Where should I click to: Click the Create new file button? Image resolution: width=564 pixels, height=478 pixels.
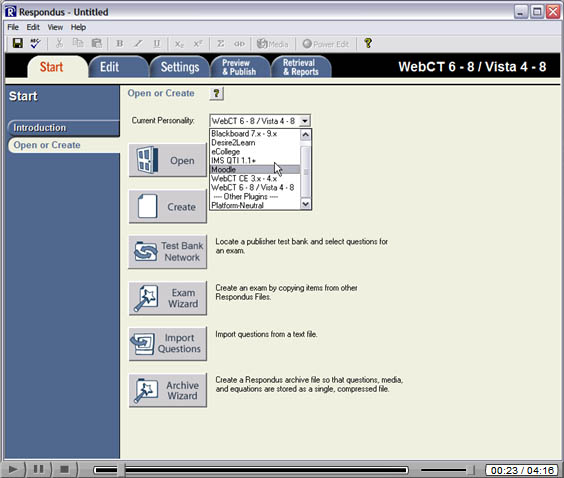(x=168, y=206)
